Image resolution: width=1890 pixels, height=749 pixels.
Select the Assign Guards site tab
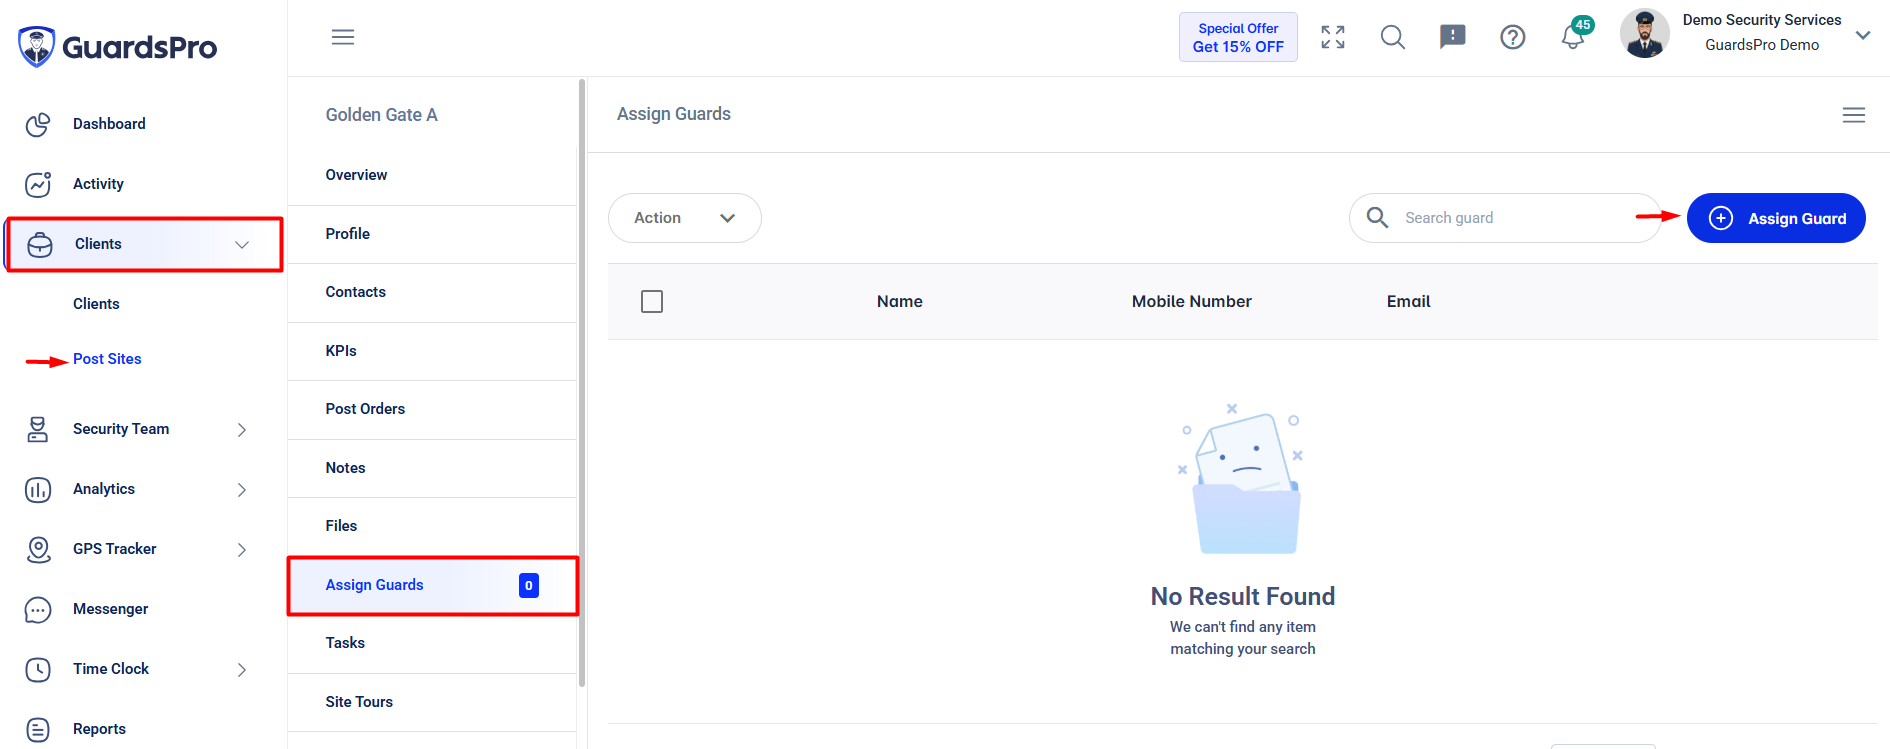coord(432,585)
